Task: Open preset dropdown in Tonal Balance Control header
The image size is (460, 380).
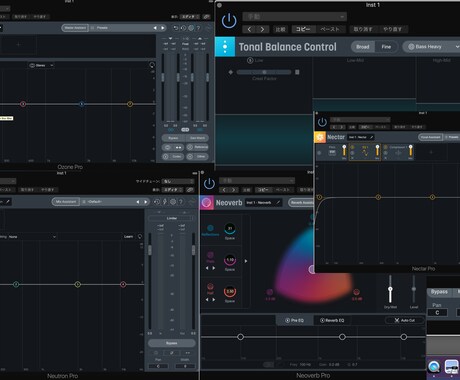Action: 294,16
